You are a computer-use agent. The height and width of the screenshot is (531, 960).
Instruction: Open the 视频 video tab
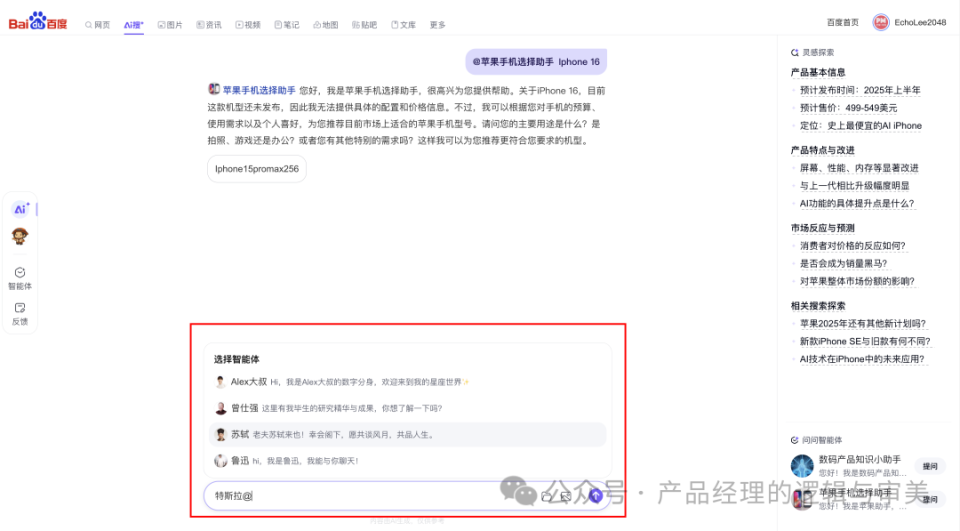pyautogui.click(x=248, y=25)
